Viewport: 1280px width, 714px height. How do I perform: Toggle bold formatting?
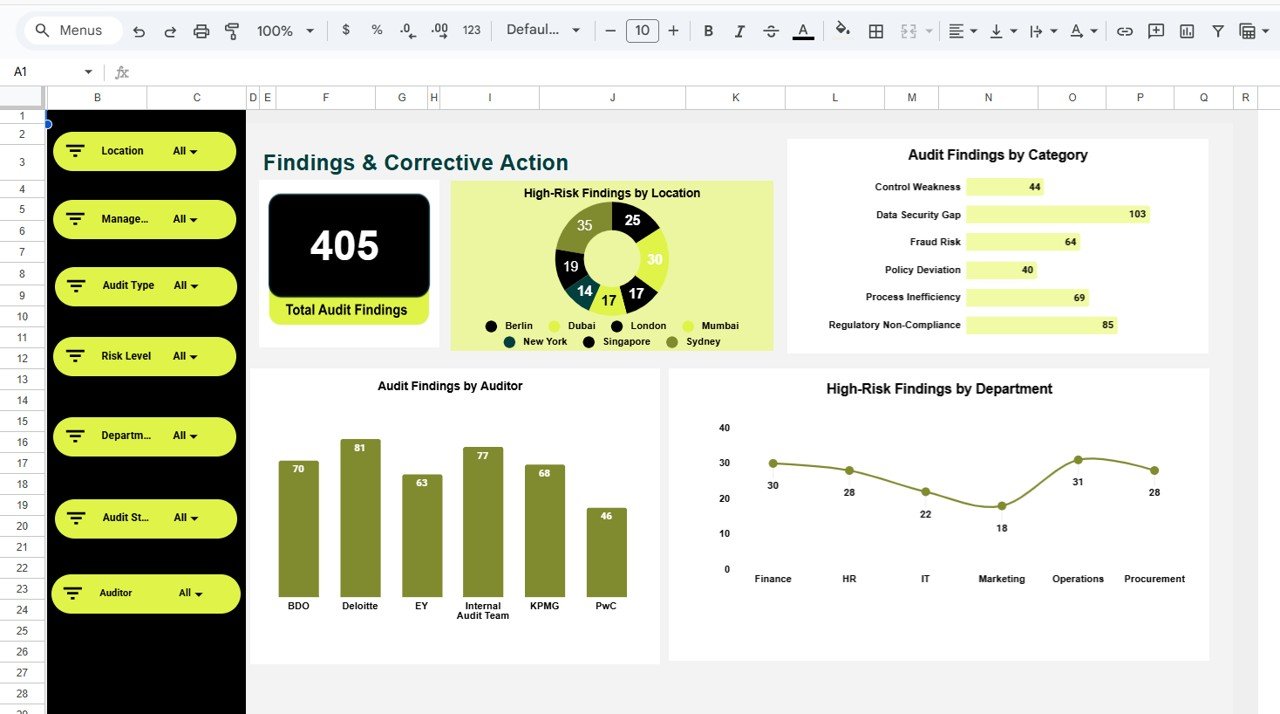(x=708, y=31)
